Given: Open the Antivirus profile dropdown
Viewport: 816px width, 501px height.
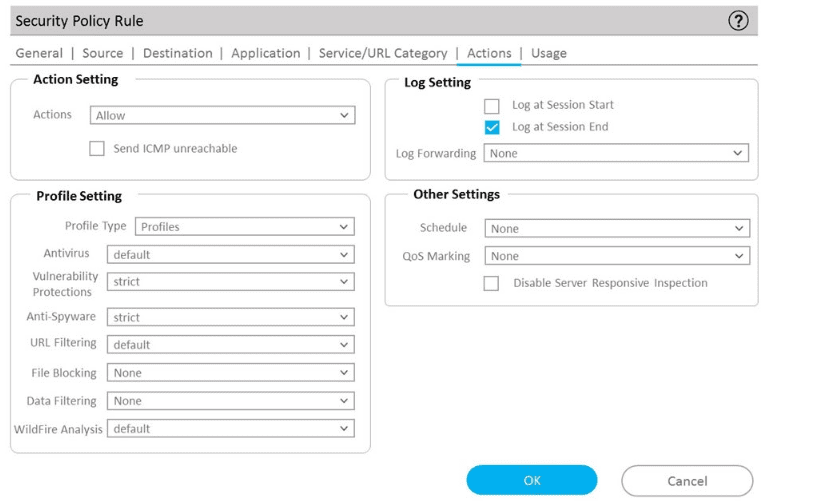Looking at the screenshot, I should [230, 255].
